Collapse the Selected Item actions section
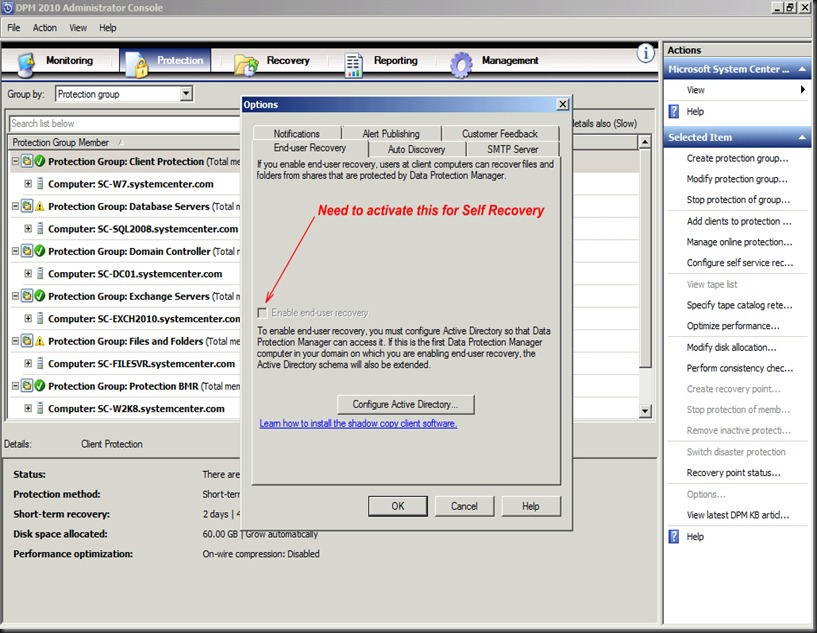Viewport: 817px width, 633px height. (802, 138)
